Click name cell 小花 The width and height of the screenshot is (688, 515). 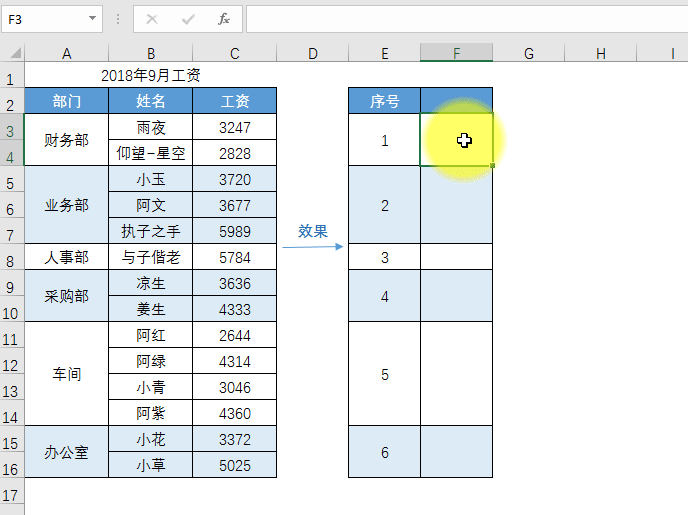tap(150, 439)
